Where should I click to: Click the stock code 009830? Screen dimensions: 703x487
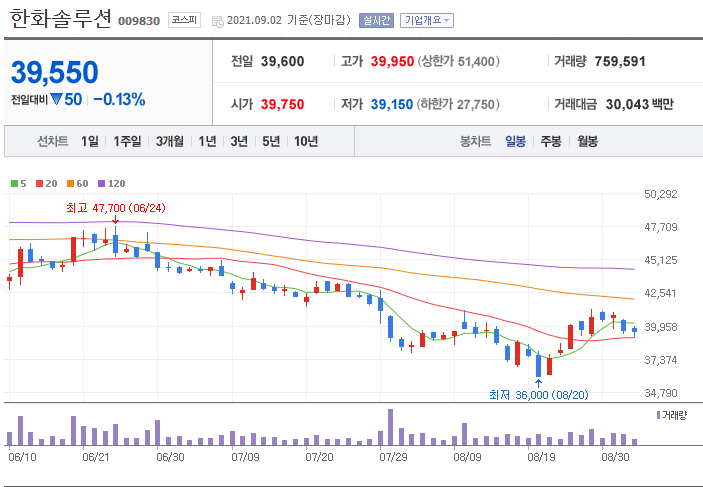[x=139, y=21]
